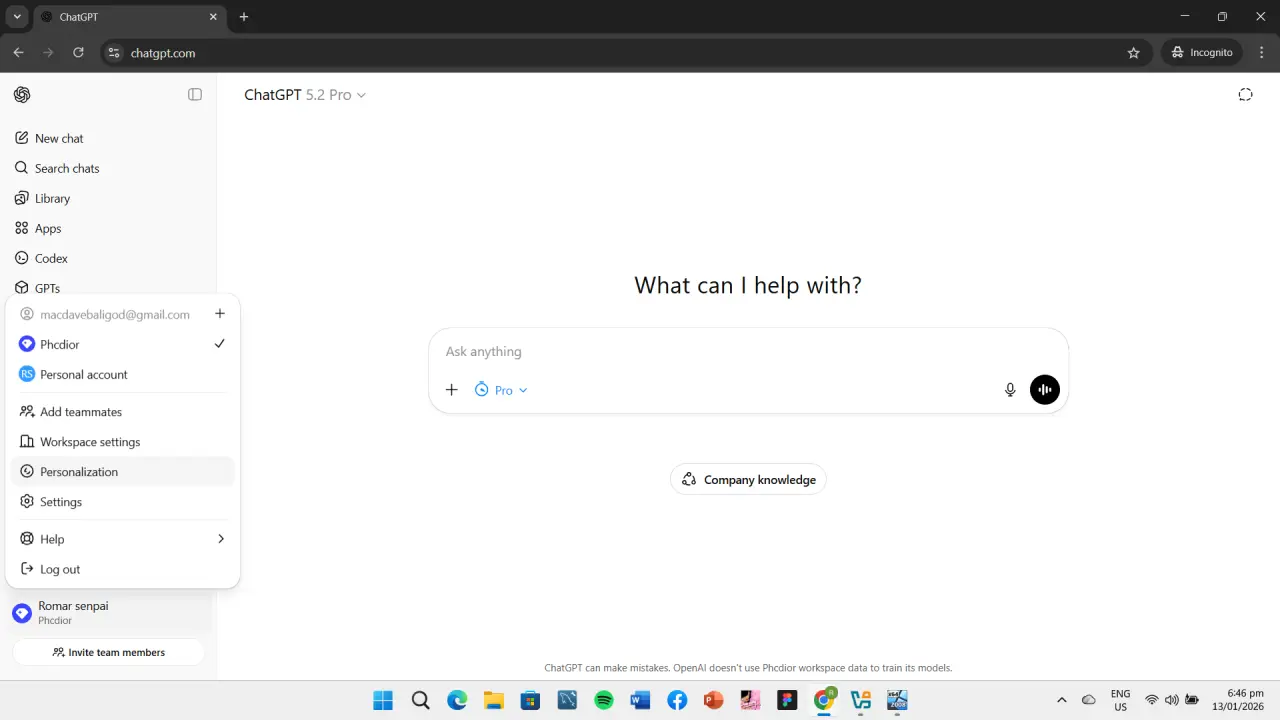Open the Pro thinking mode dropdown

(x=501, y=390)
